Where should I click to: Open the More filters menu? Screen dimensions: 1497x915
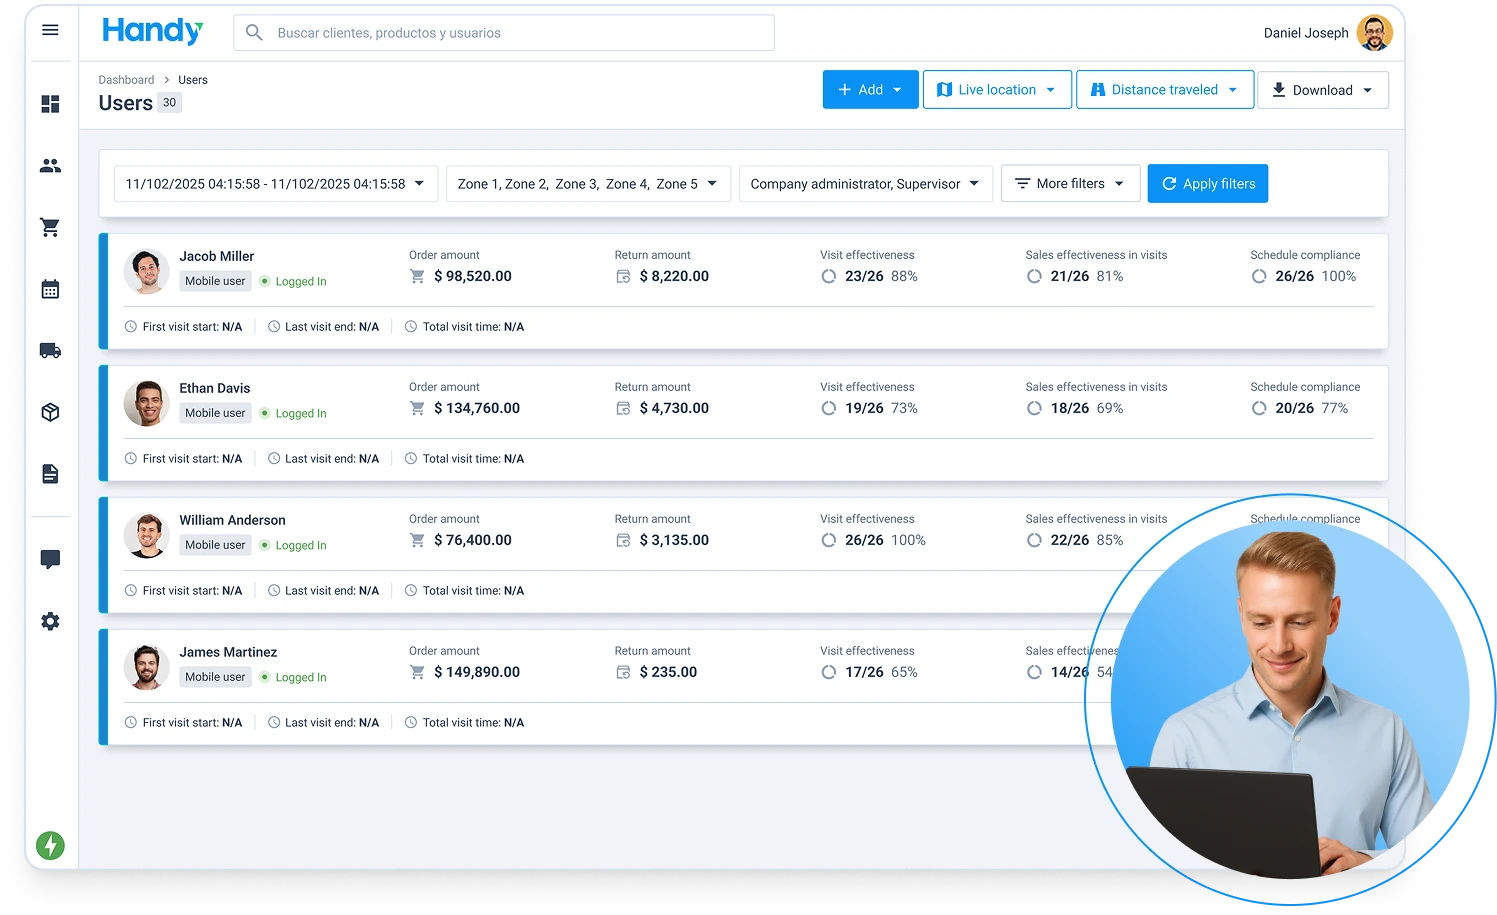(1070, 183)
